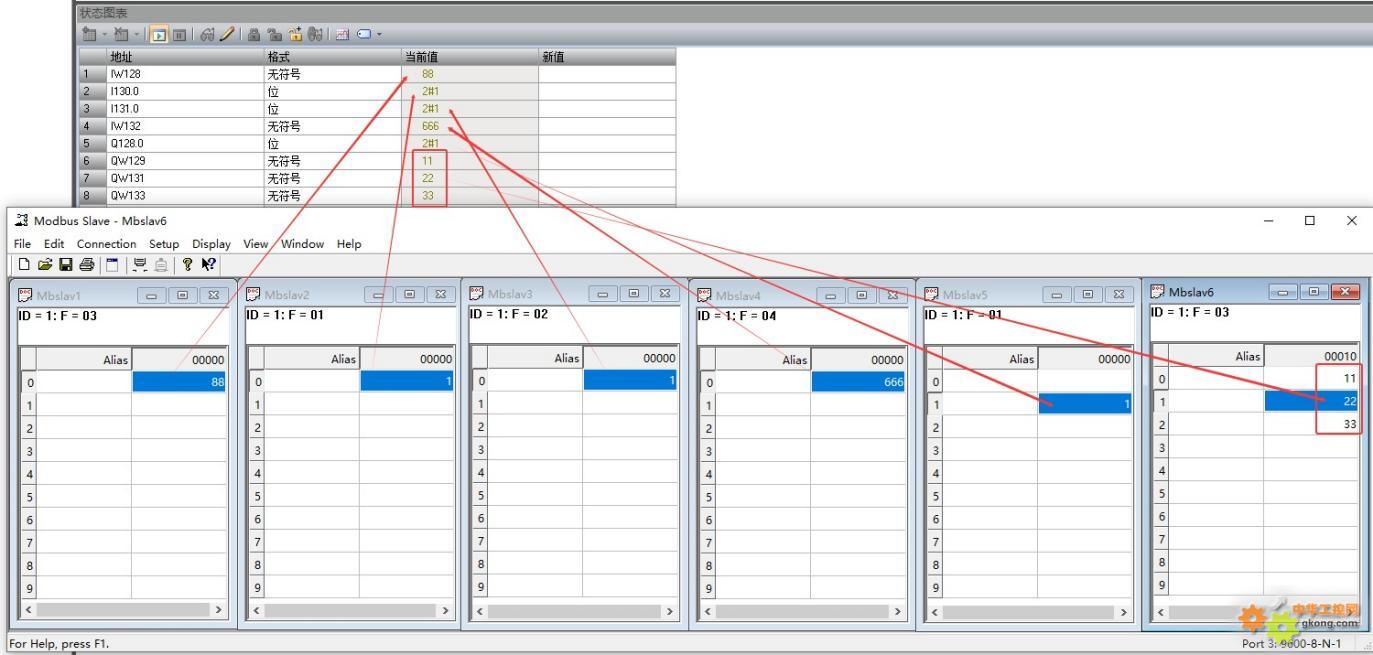Click the New document icon in Modbus Slave
The height and width of the screenshot is (655, 1373).
[23, 264]
